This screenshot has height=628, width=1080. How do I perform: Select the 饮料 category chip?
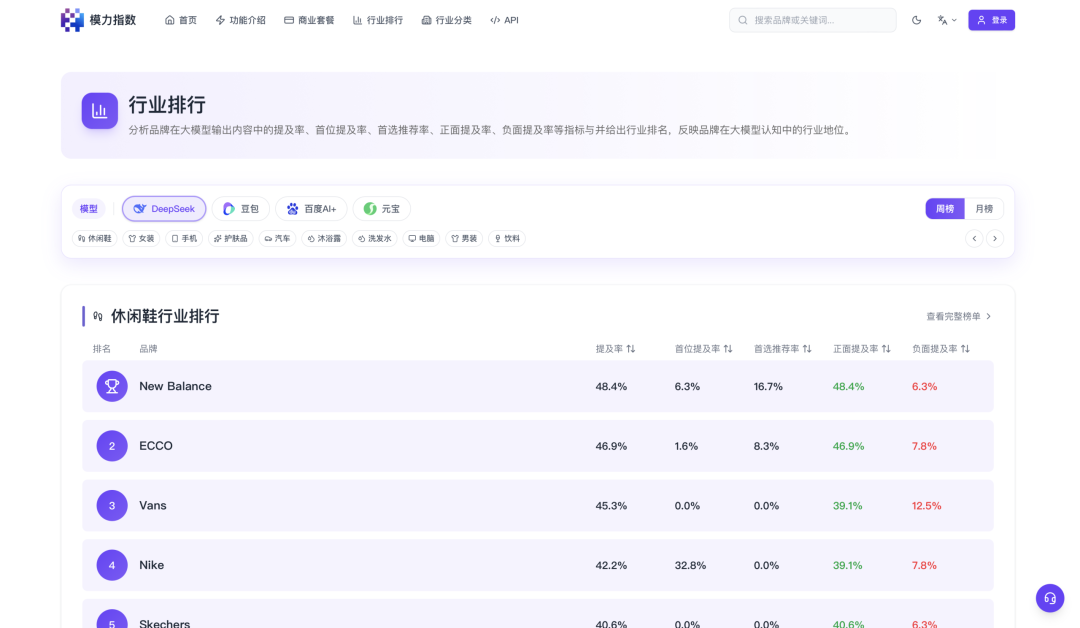(507, 238)
